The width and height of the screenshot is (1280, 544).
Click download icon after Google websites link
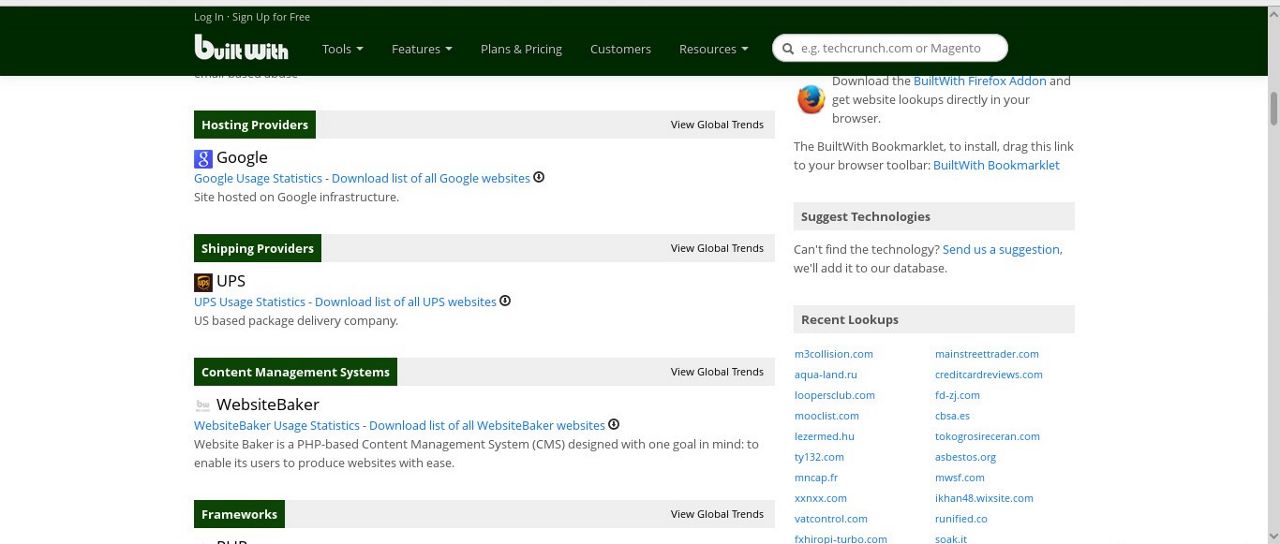click(539, 177)
